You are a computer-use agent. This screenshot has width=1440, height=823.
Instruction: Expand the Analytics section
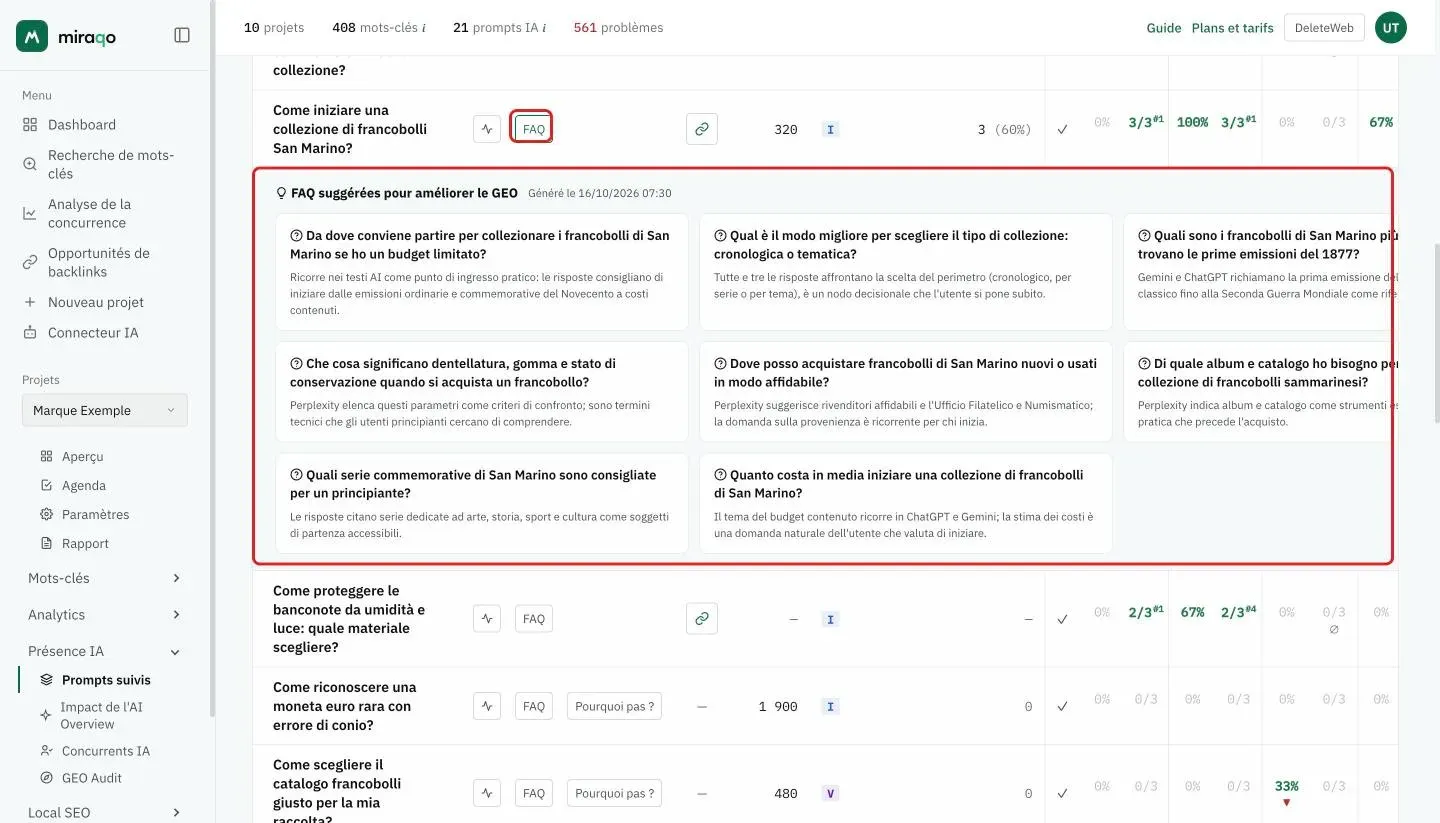click(104, 615)
